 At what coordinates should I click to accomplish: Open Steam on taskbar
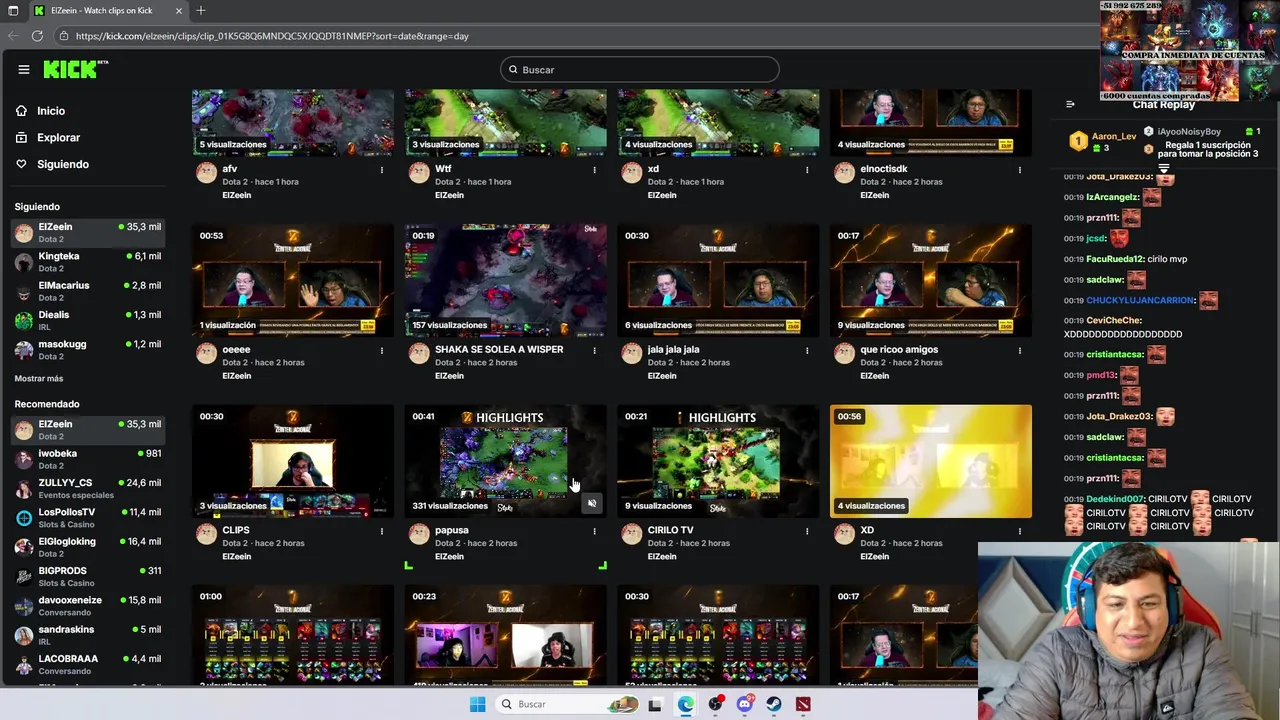click(774, 704)
